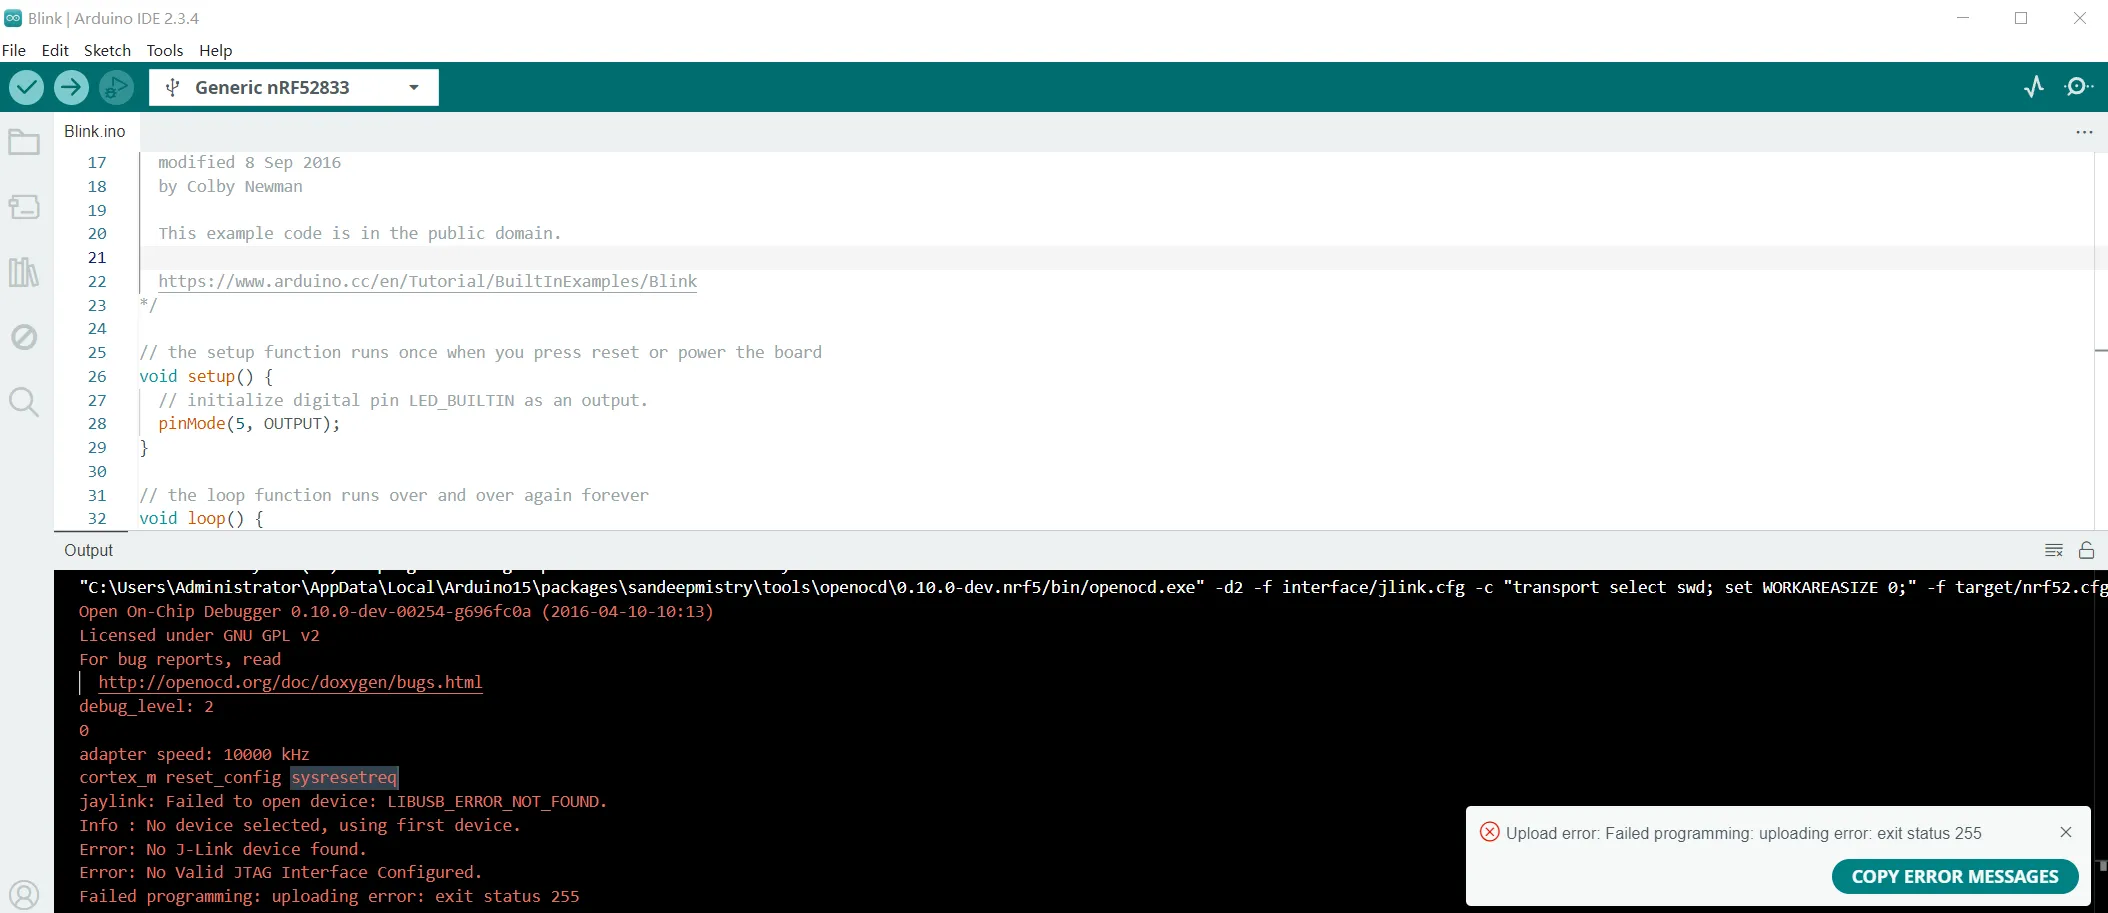Open the Library Manager sidebar
This screenshot has height=913, width=2108.
click(x=24, y=272)
